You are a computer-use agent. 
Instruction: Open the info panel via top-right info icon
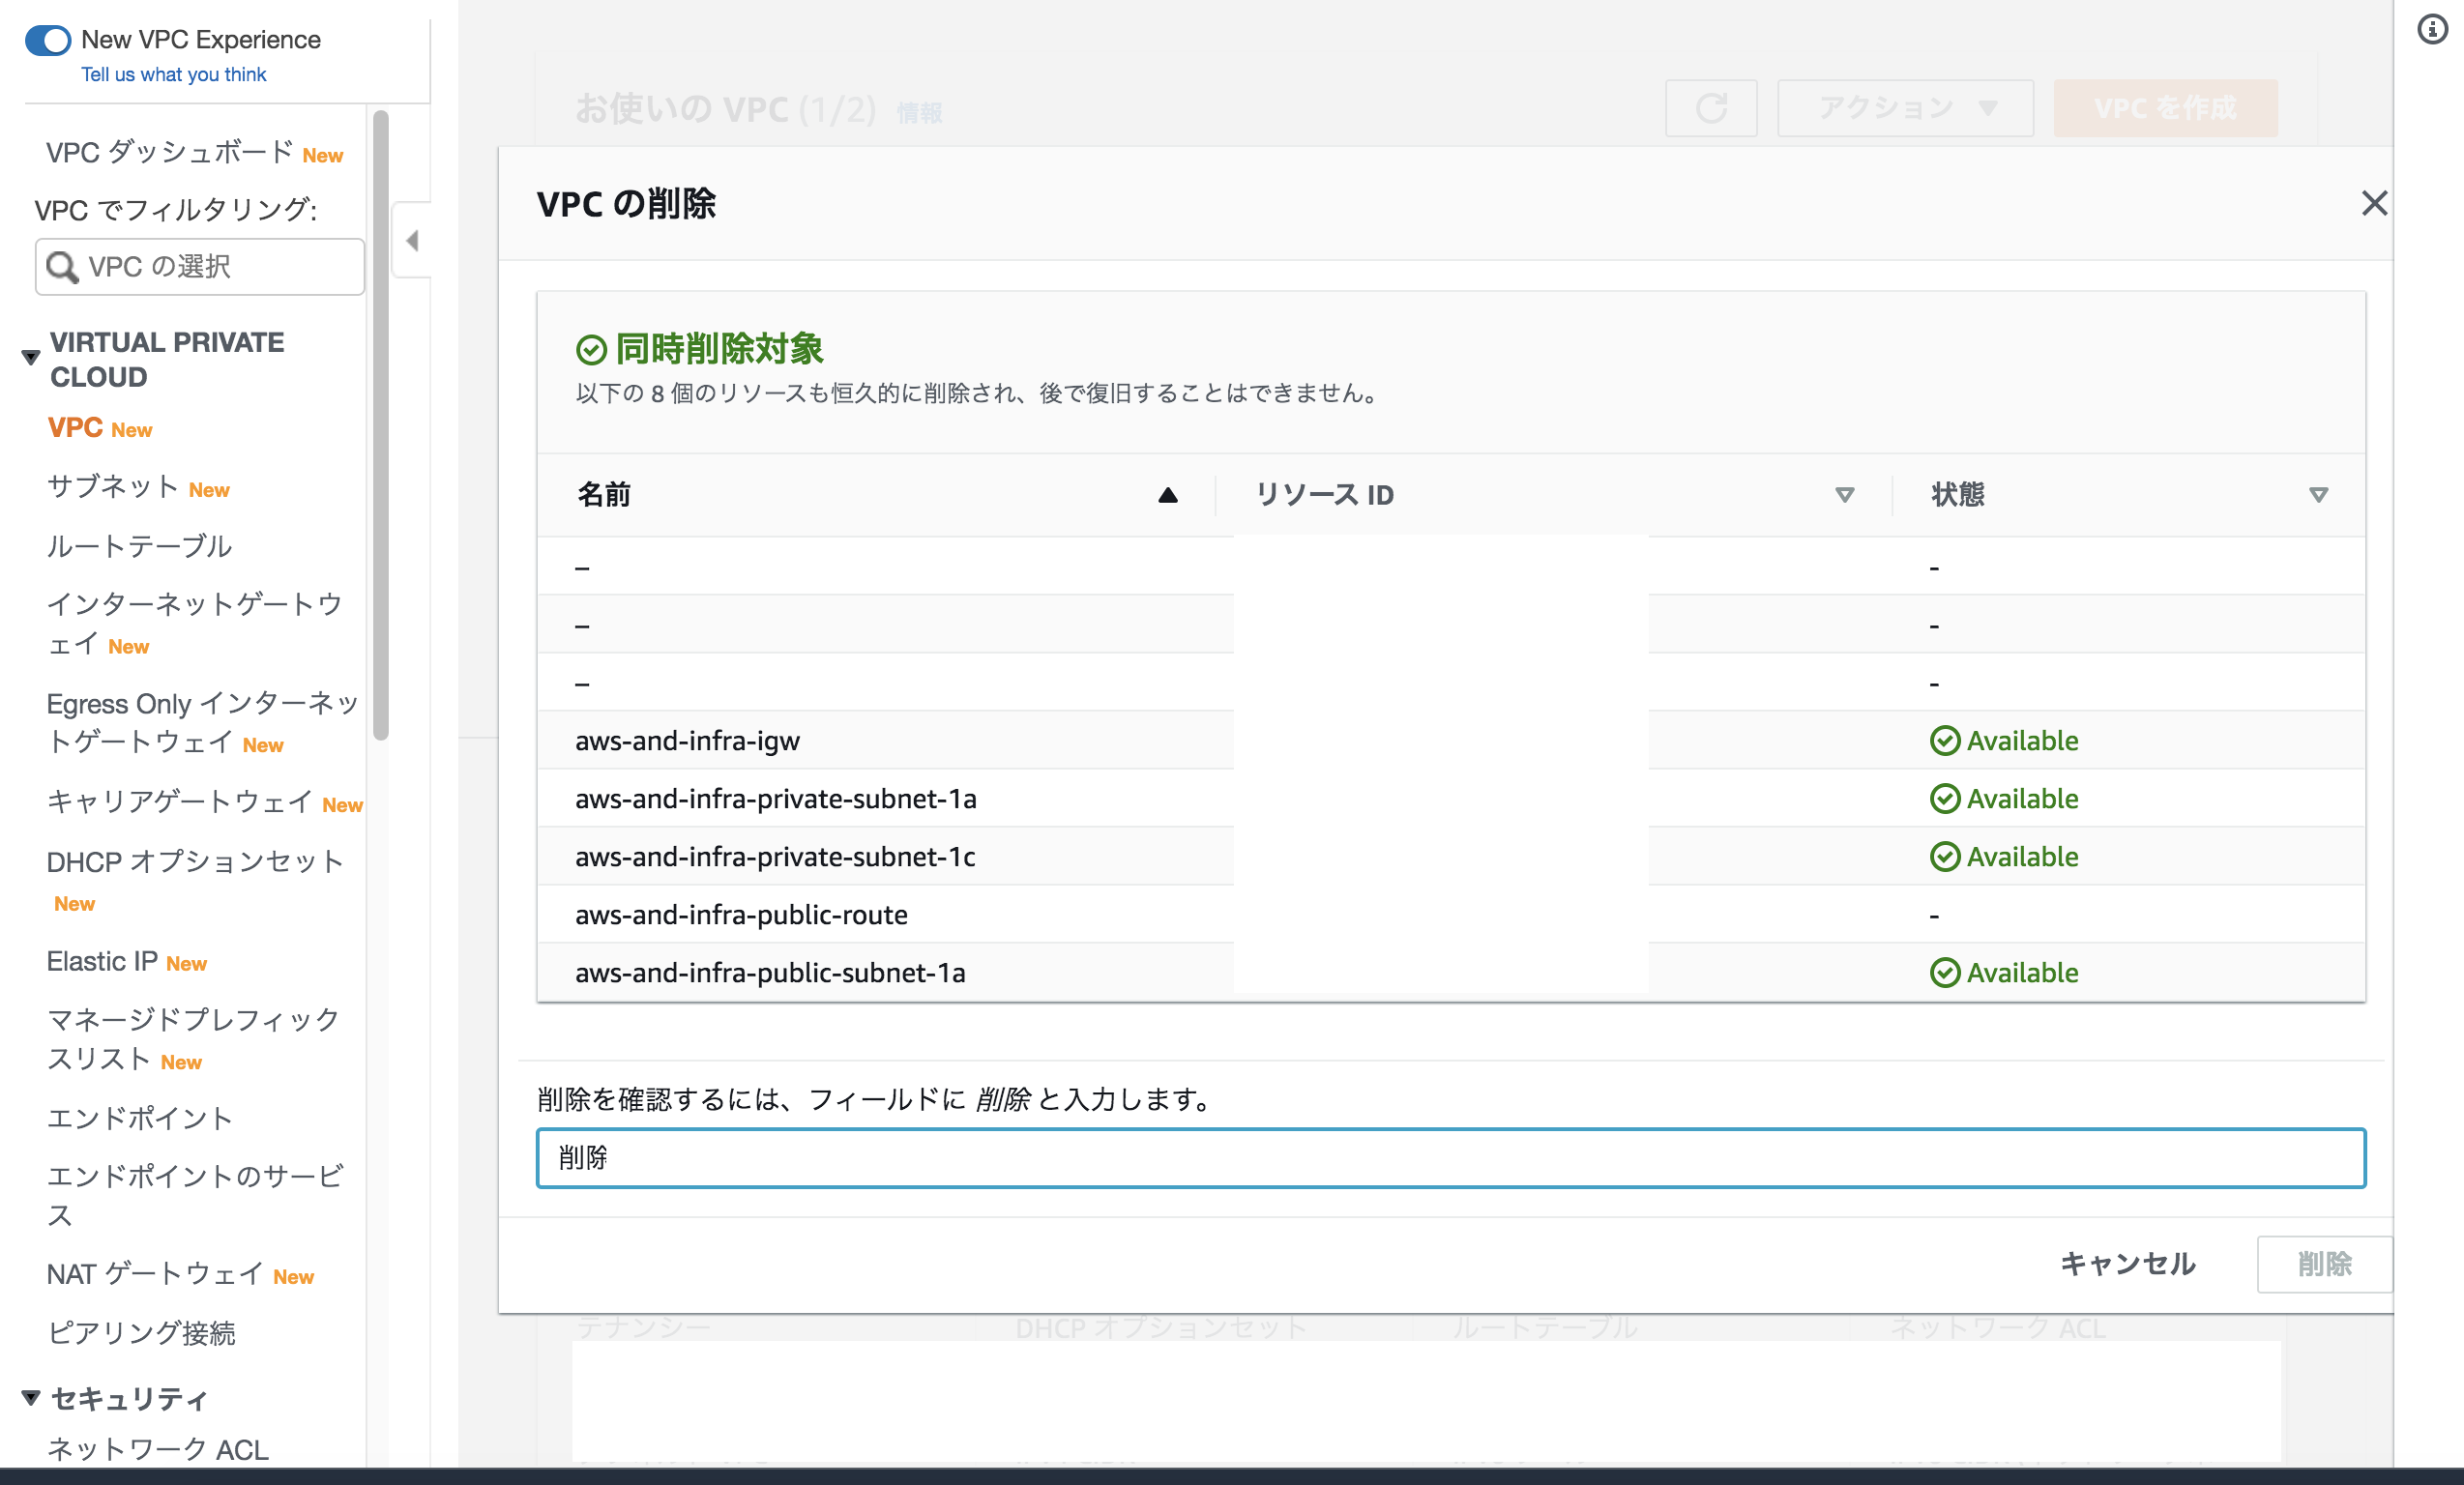point(2432,30)
